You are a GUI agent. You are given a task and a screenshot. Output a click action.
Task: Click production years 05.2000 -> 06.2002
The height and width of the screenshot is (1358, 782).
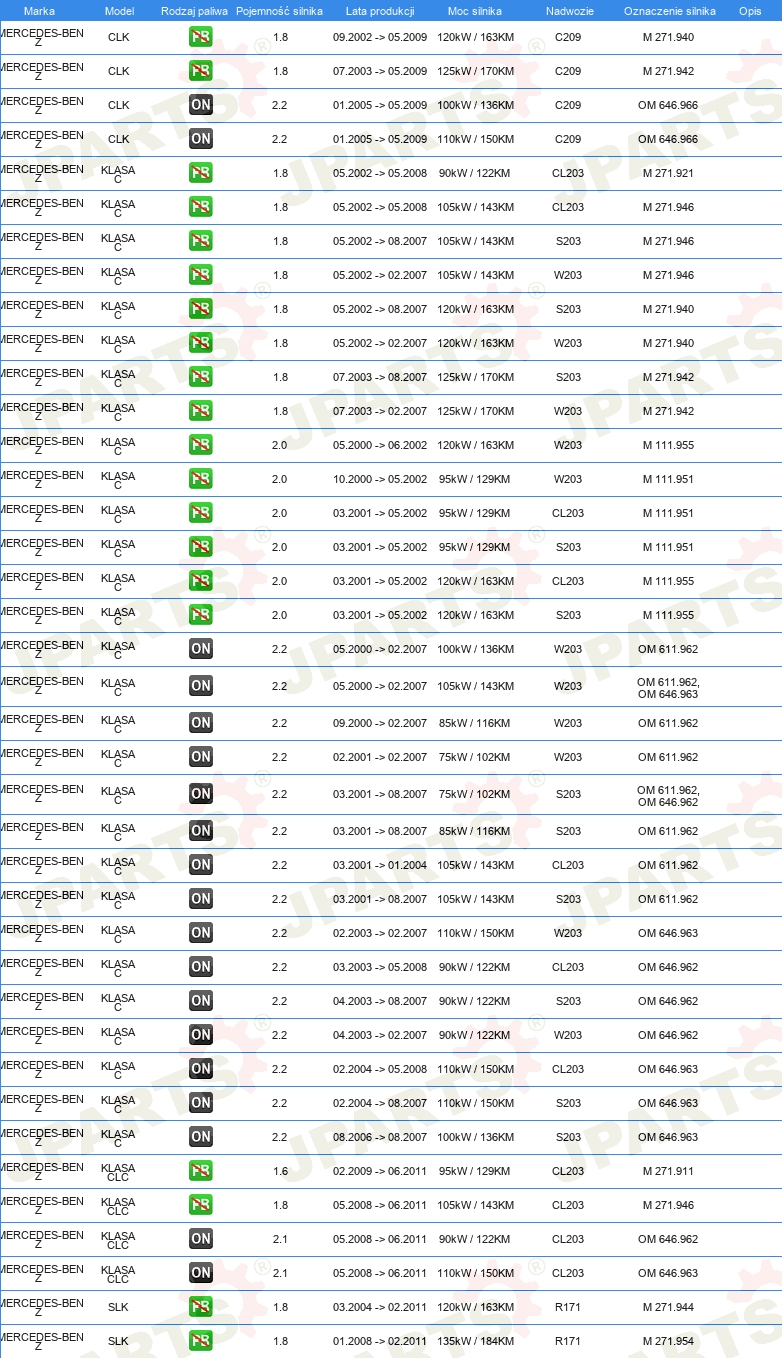click(380, 445)
